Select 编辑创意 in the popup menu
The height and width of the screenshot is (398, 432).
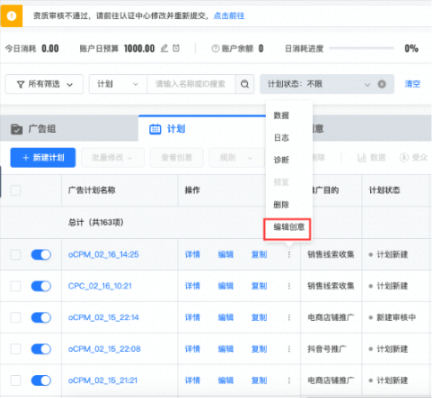(289, 228)
